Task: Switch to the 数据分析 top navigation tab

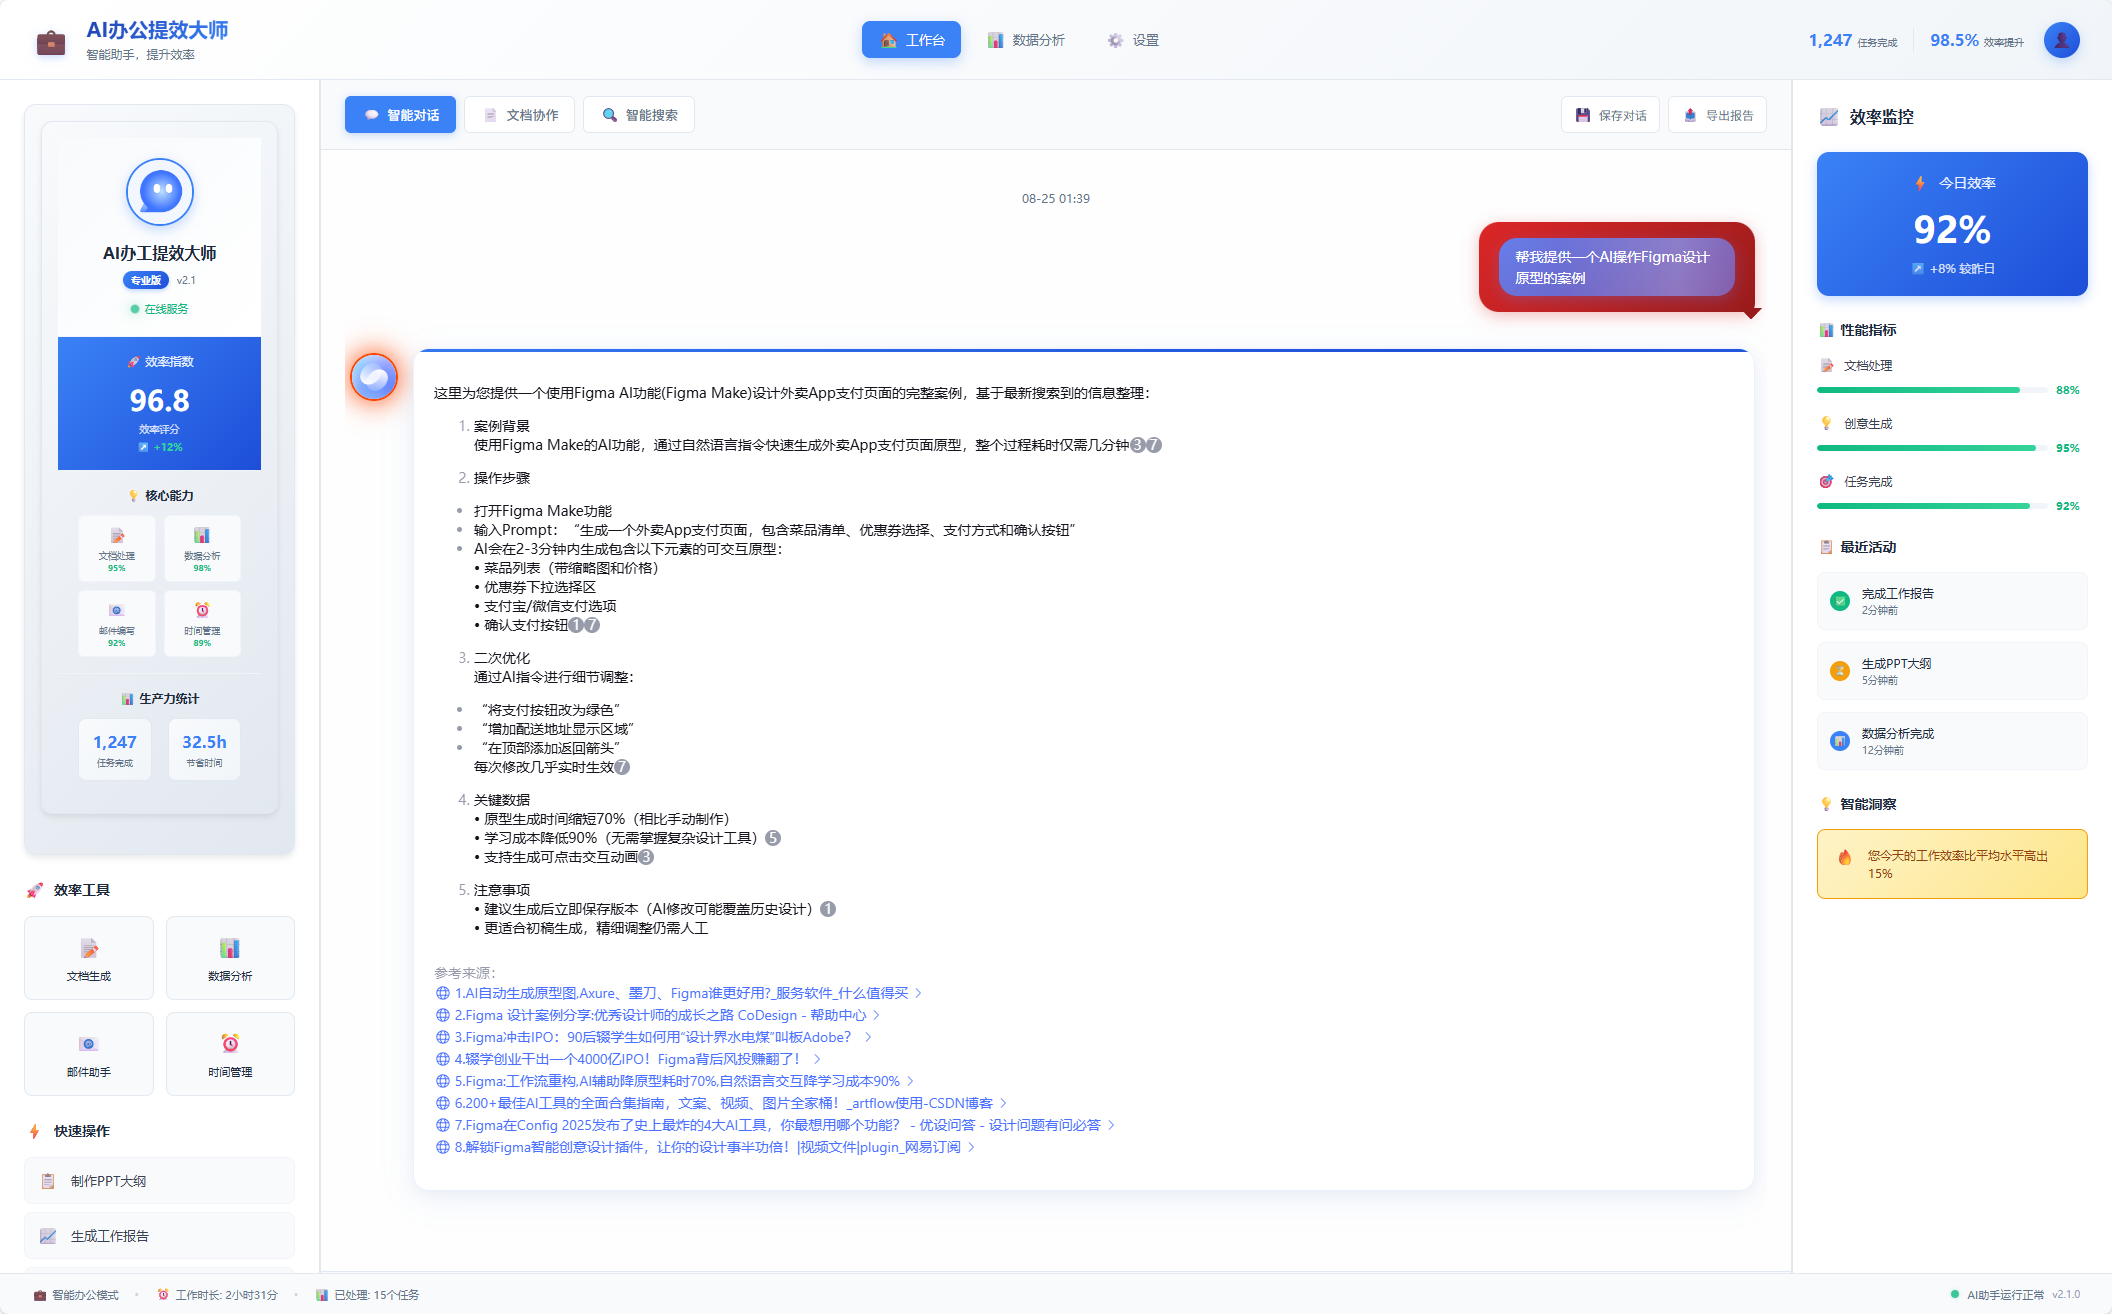Action: 1026,40
